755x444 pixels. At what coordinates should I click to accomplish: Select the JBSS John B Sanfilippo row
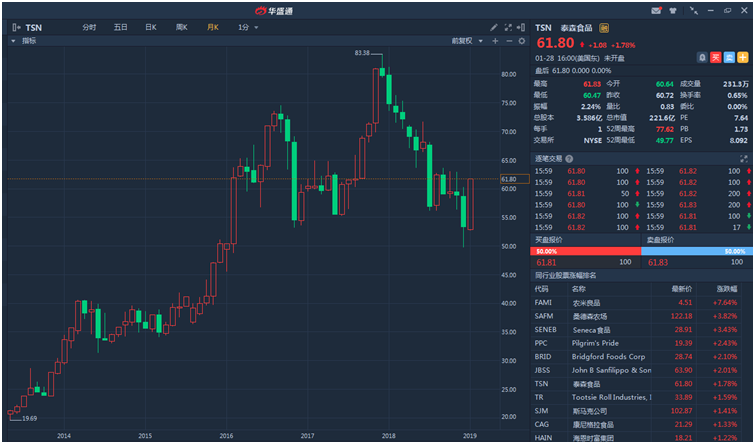click(x=641, y=370)
